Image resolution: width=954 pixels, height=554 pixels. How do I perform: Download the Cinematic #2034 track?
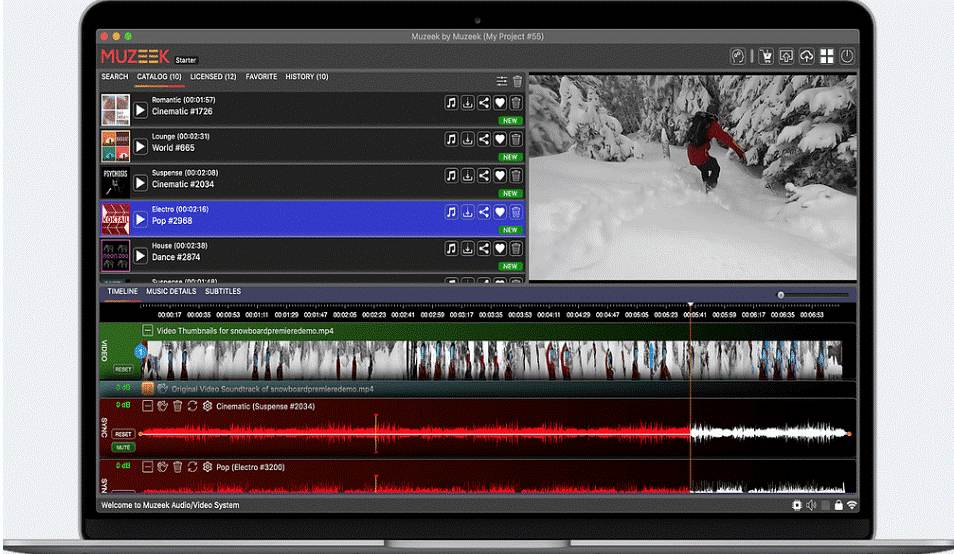point(467,176)
